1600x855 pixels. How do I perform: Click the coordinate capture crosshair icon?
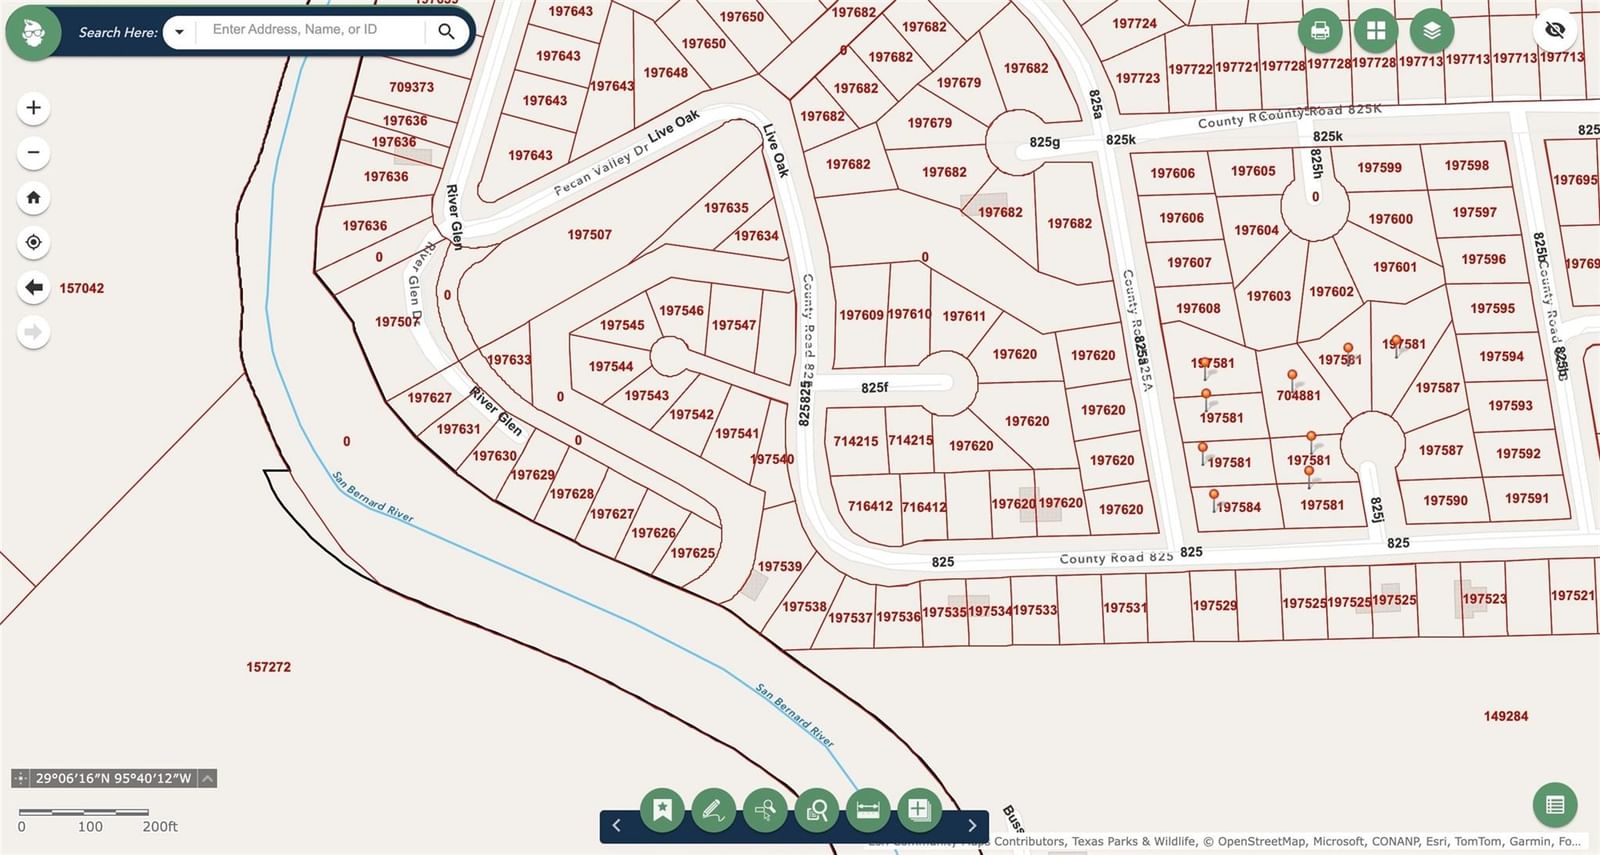[x=20, y=778]
